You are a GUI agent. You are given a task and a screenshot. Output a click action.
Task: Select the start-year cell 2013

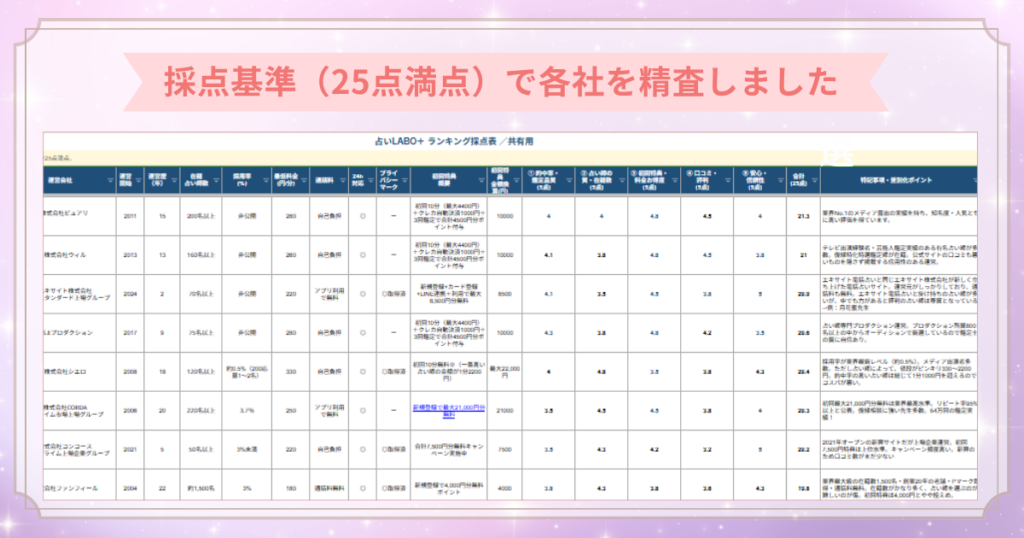(x=130, y=255)
